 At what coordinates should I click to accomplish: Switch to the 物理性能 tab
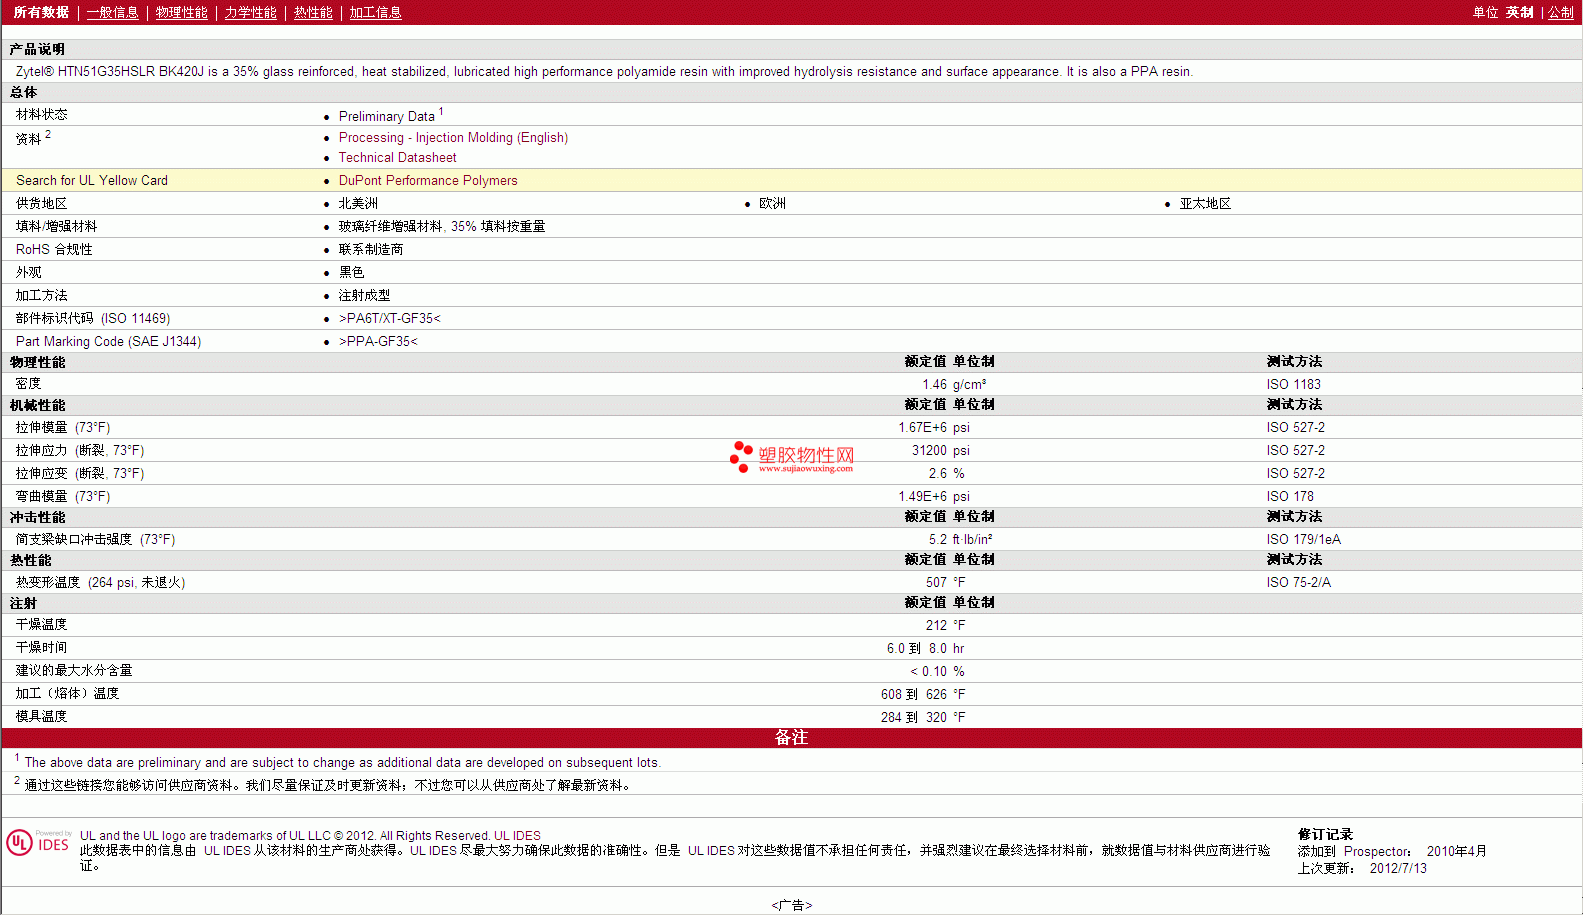click(x=181, y=13)
